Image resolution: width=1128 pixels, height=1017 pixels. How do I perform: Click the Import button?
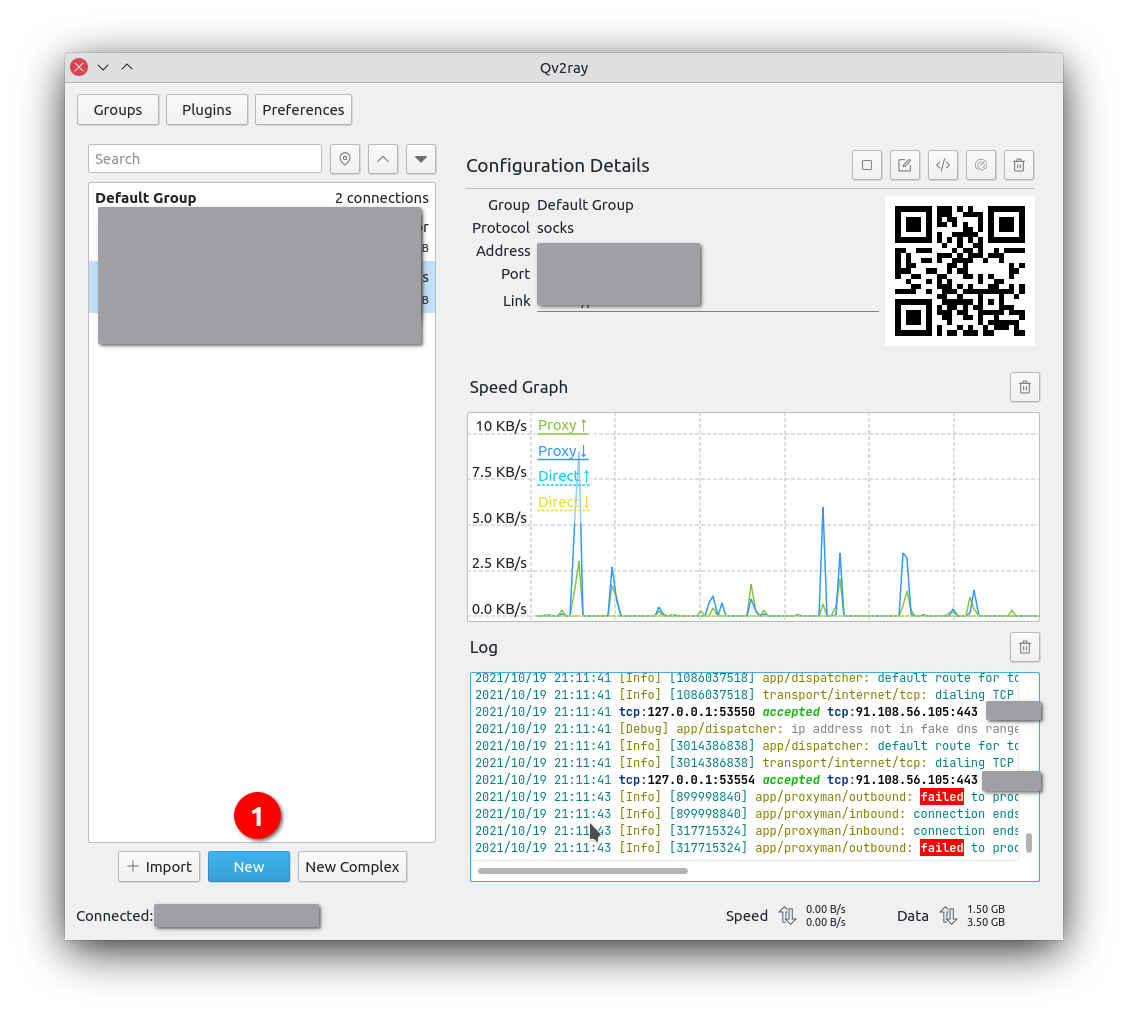coord(159,867)
